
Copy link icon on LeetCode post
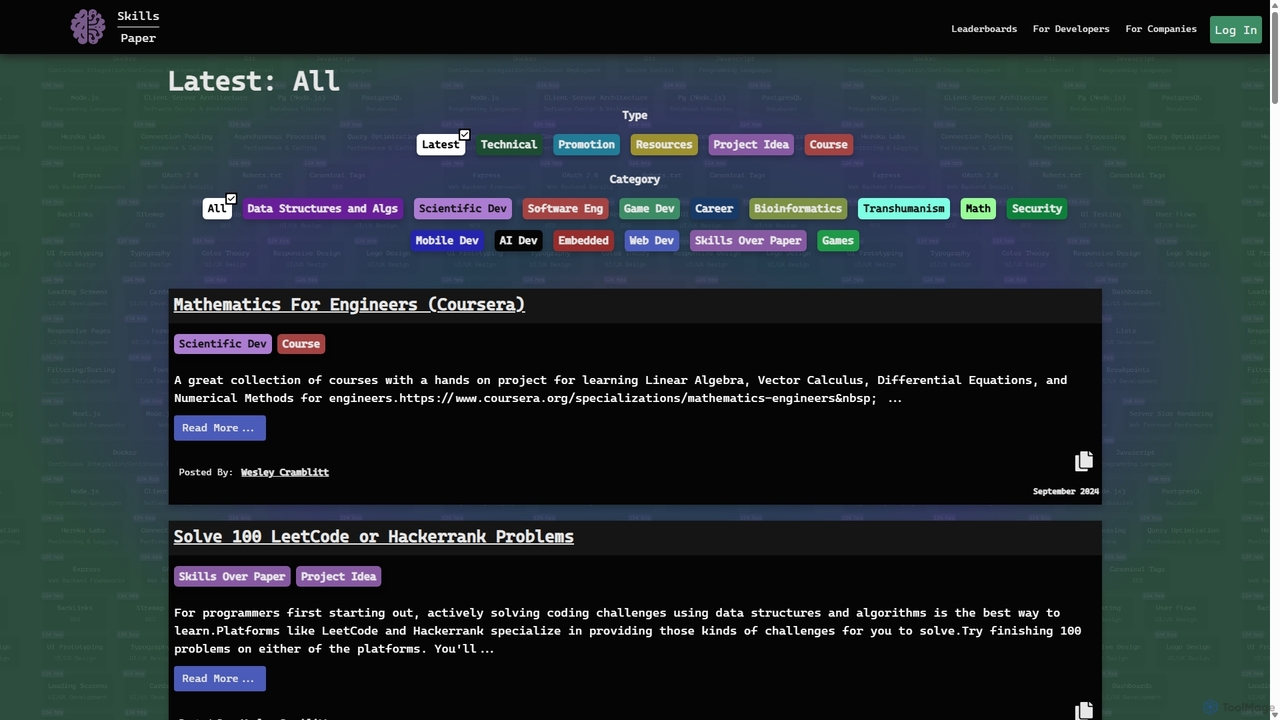(x=1084, y=710)
